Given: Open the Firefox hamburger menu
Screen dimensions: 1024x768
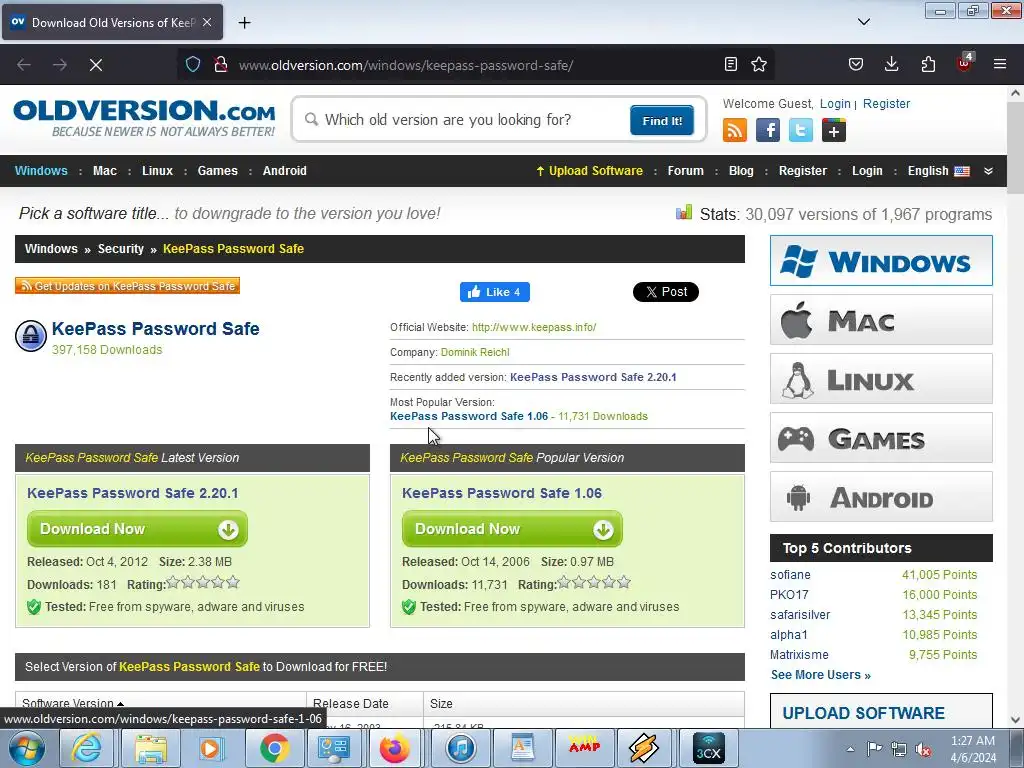Looking at the screenshot, I should tap(1000, 64).
